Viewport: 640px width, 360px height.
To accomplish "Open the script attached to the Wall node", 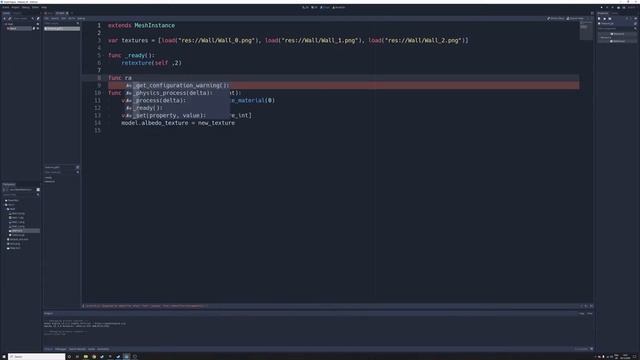I will tap(34, 28).
